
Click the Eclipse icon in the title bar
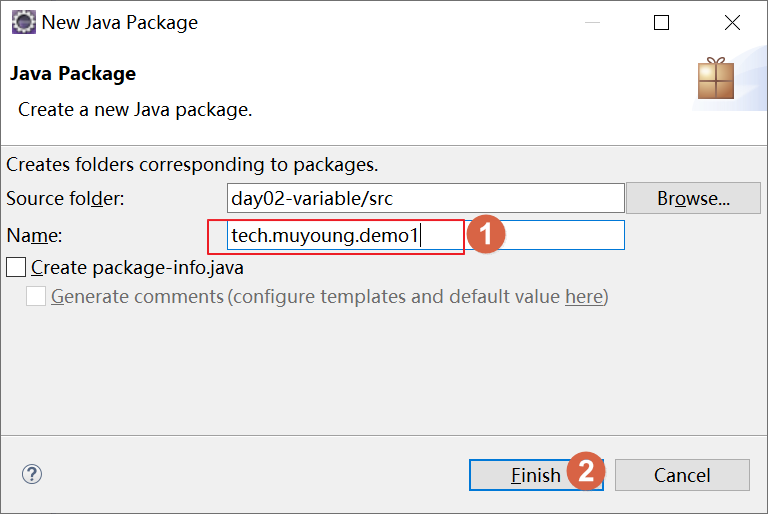coord(23,22)
